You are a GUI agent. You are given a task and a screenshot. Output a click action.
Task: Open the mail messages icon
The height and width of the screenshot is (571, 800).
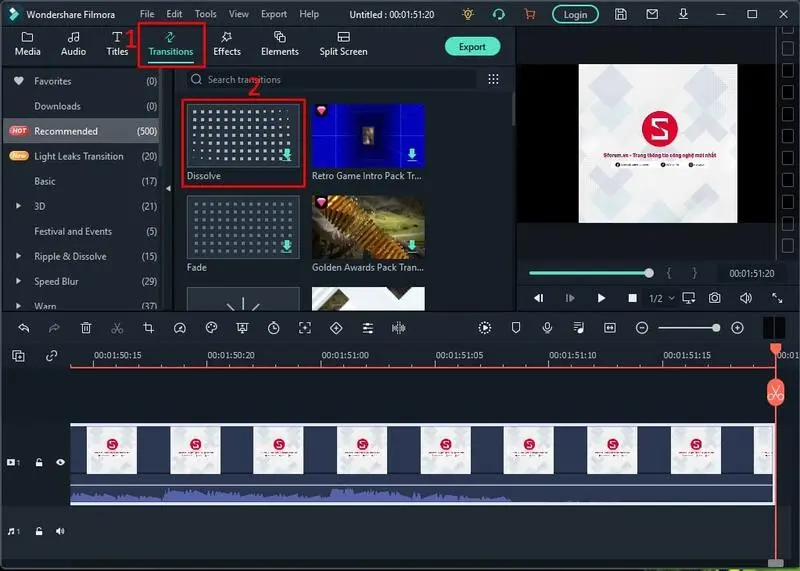point(652,14)
